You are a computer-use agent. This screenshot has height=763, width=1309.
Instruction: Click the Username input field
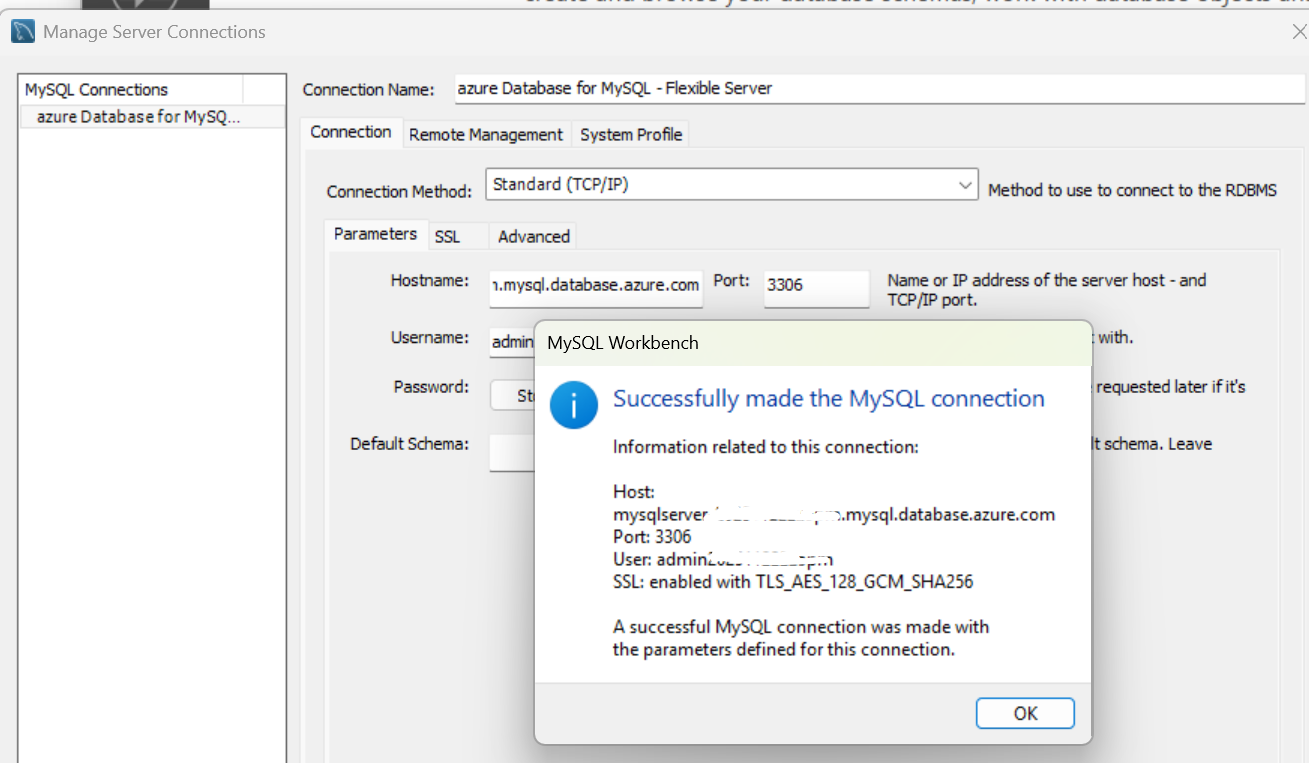[x=511, y=342]
